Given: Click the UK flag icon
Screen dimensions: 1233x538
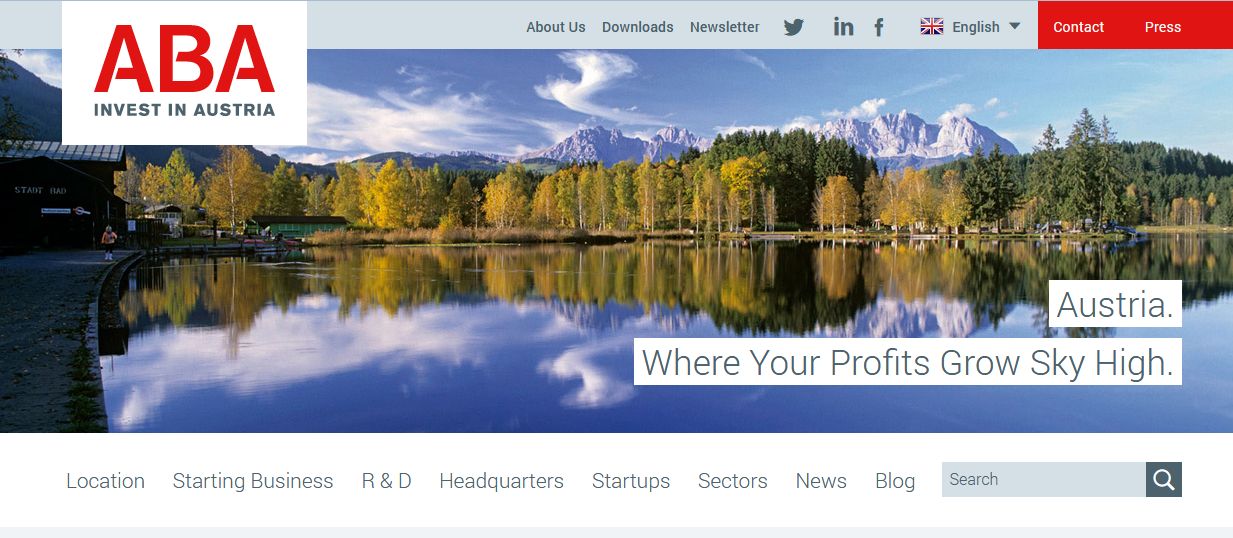Looking at the screenshot, I should pyautogui.click(x=932, y=27).
